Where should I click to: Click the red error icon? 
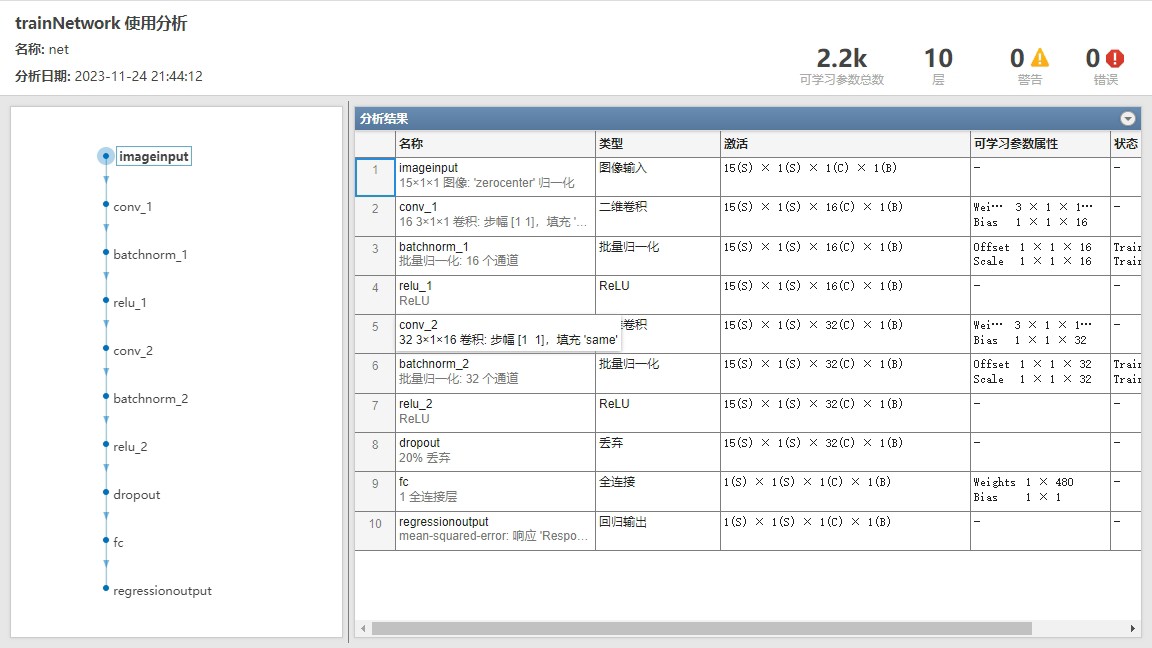[x=1115, y=58]
